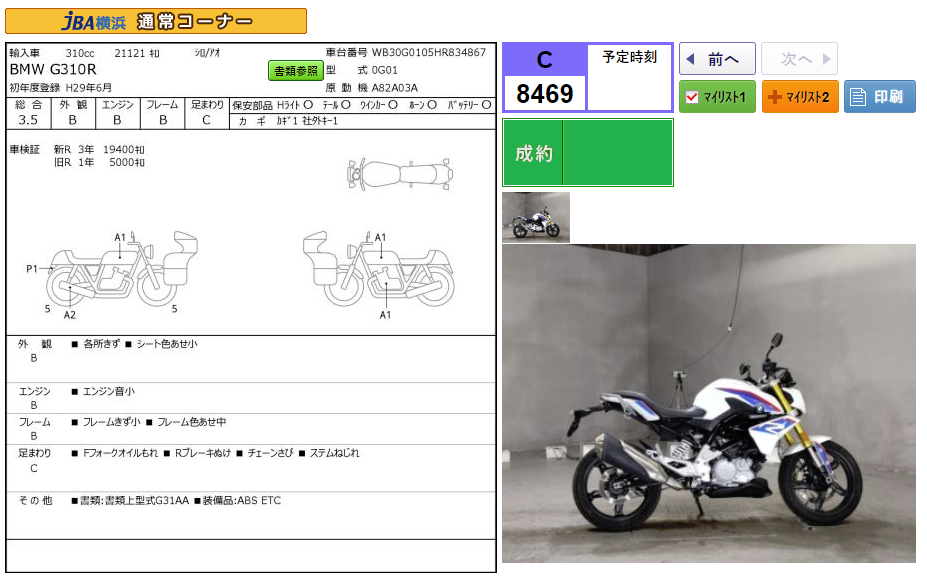The width and height of the screenshot is (927, 579).
Task: Select engine code A82A03A
Action: pyautogui.click(x=394, y=88)
